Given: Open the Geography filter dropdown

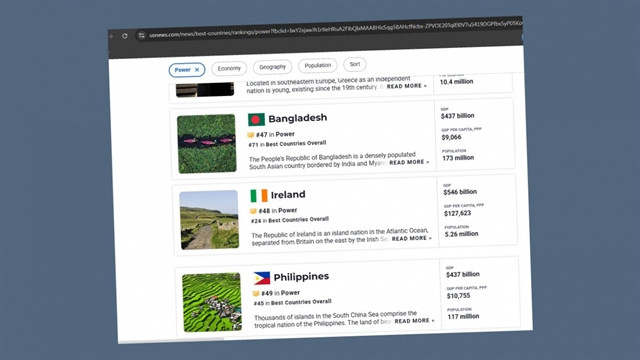Looking at the screenshot, I should tap(273, 67).
